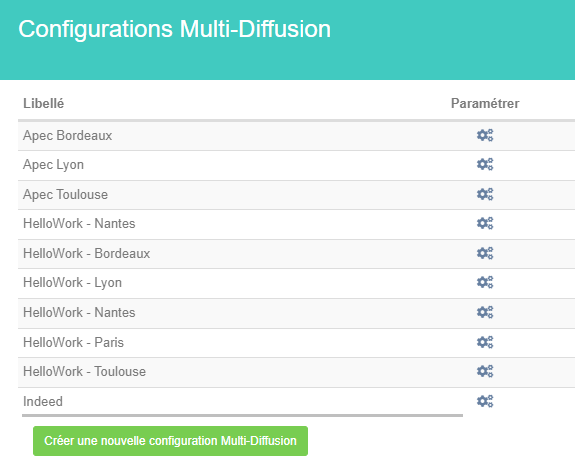The height and width of the screenshot is (474, 575).
Task: Open HelloWork - Lyon parameter gears
Action: tap(485, 282)
